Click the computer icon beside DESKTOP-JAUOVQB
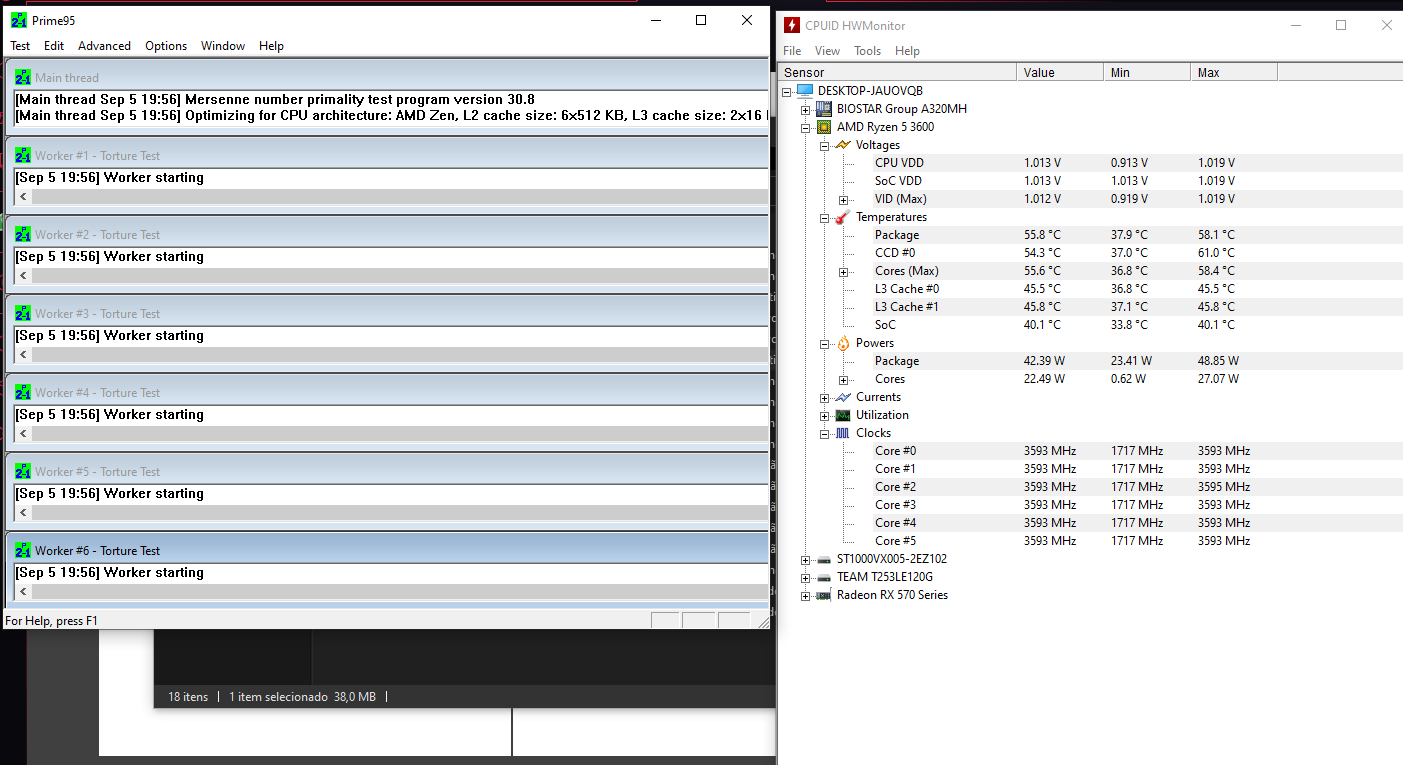The image size is (1403, 765). coord(805,91)
